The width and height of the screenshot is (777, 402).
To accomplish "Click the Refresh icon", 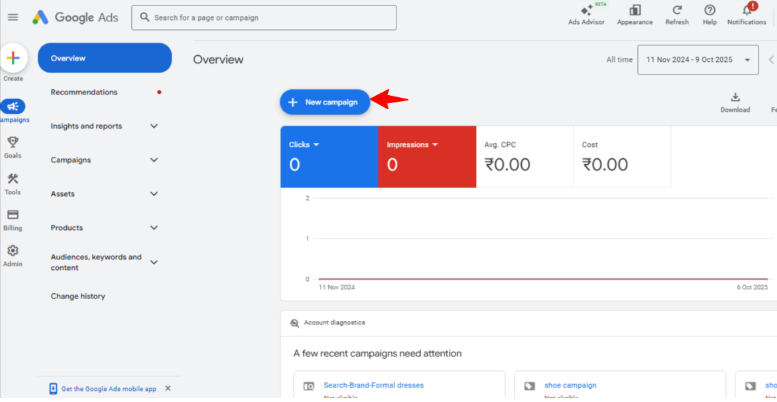I will [677, 11].
